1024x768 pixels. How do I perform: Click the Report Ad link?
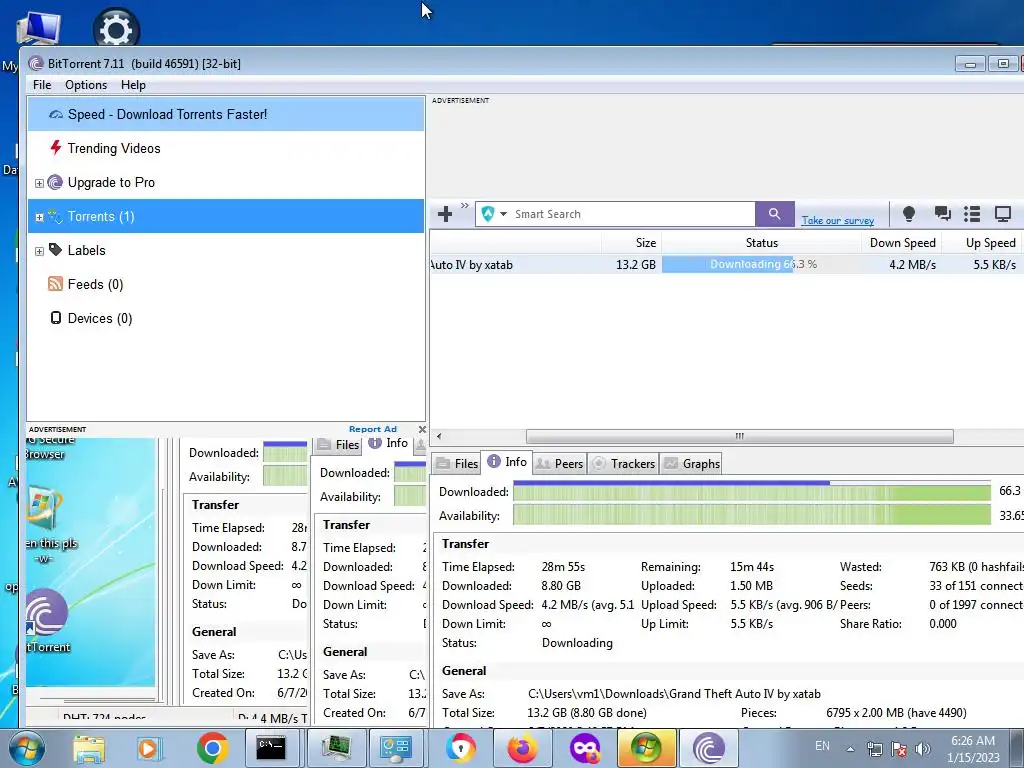point(373,429)
